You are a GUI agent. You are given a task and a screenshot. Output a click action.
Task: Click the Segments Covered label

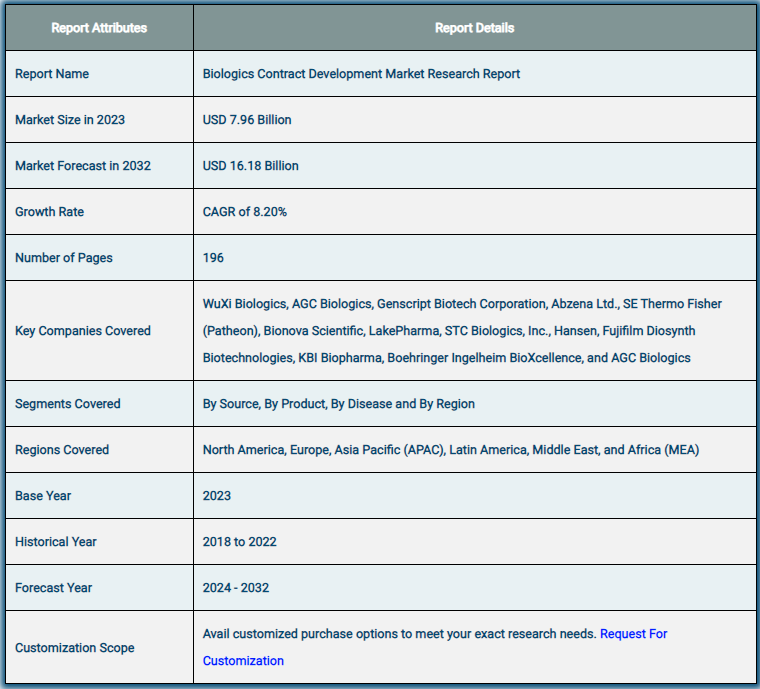(x=68, y=404)
